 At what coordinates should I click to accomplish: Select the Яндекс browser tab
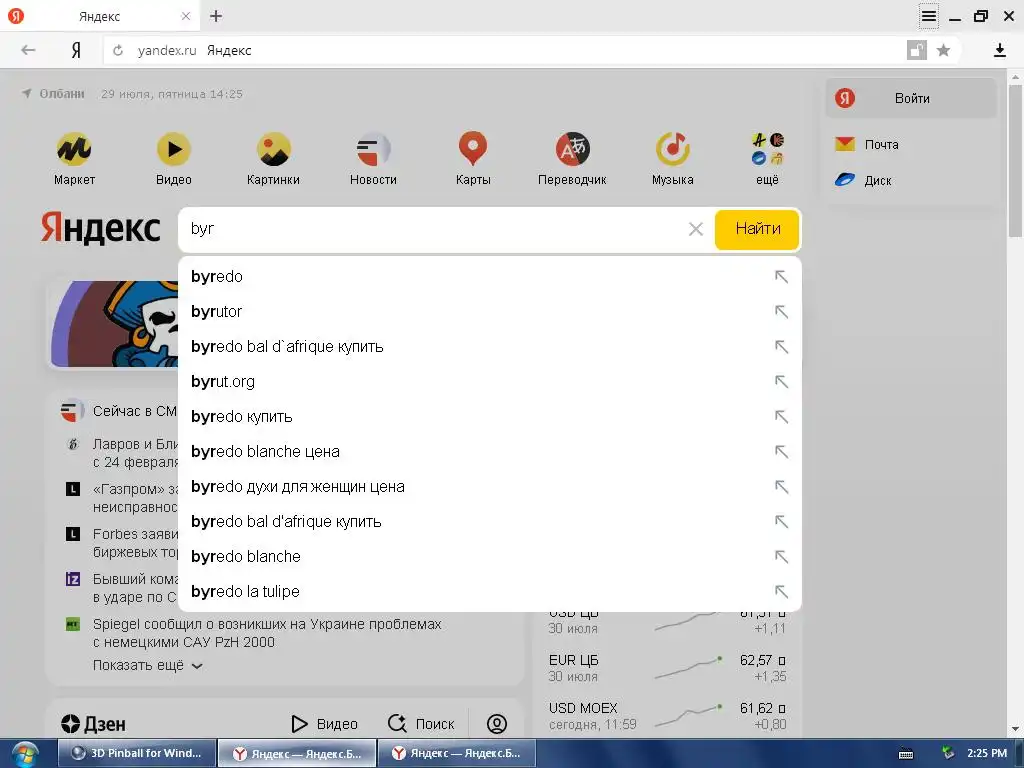[x=100, y=16]
